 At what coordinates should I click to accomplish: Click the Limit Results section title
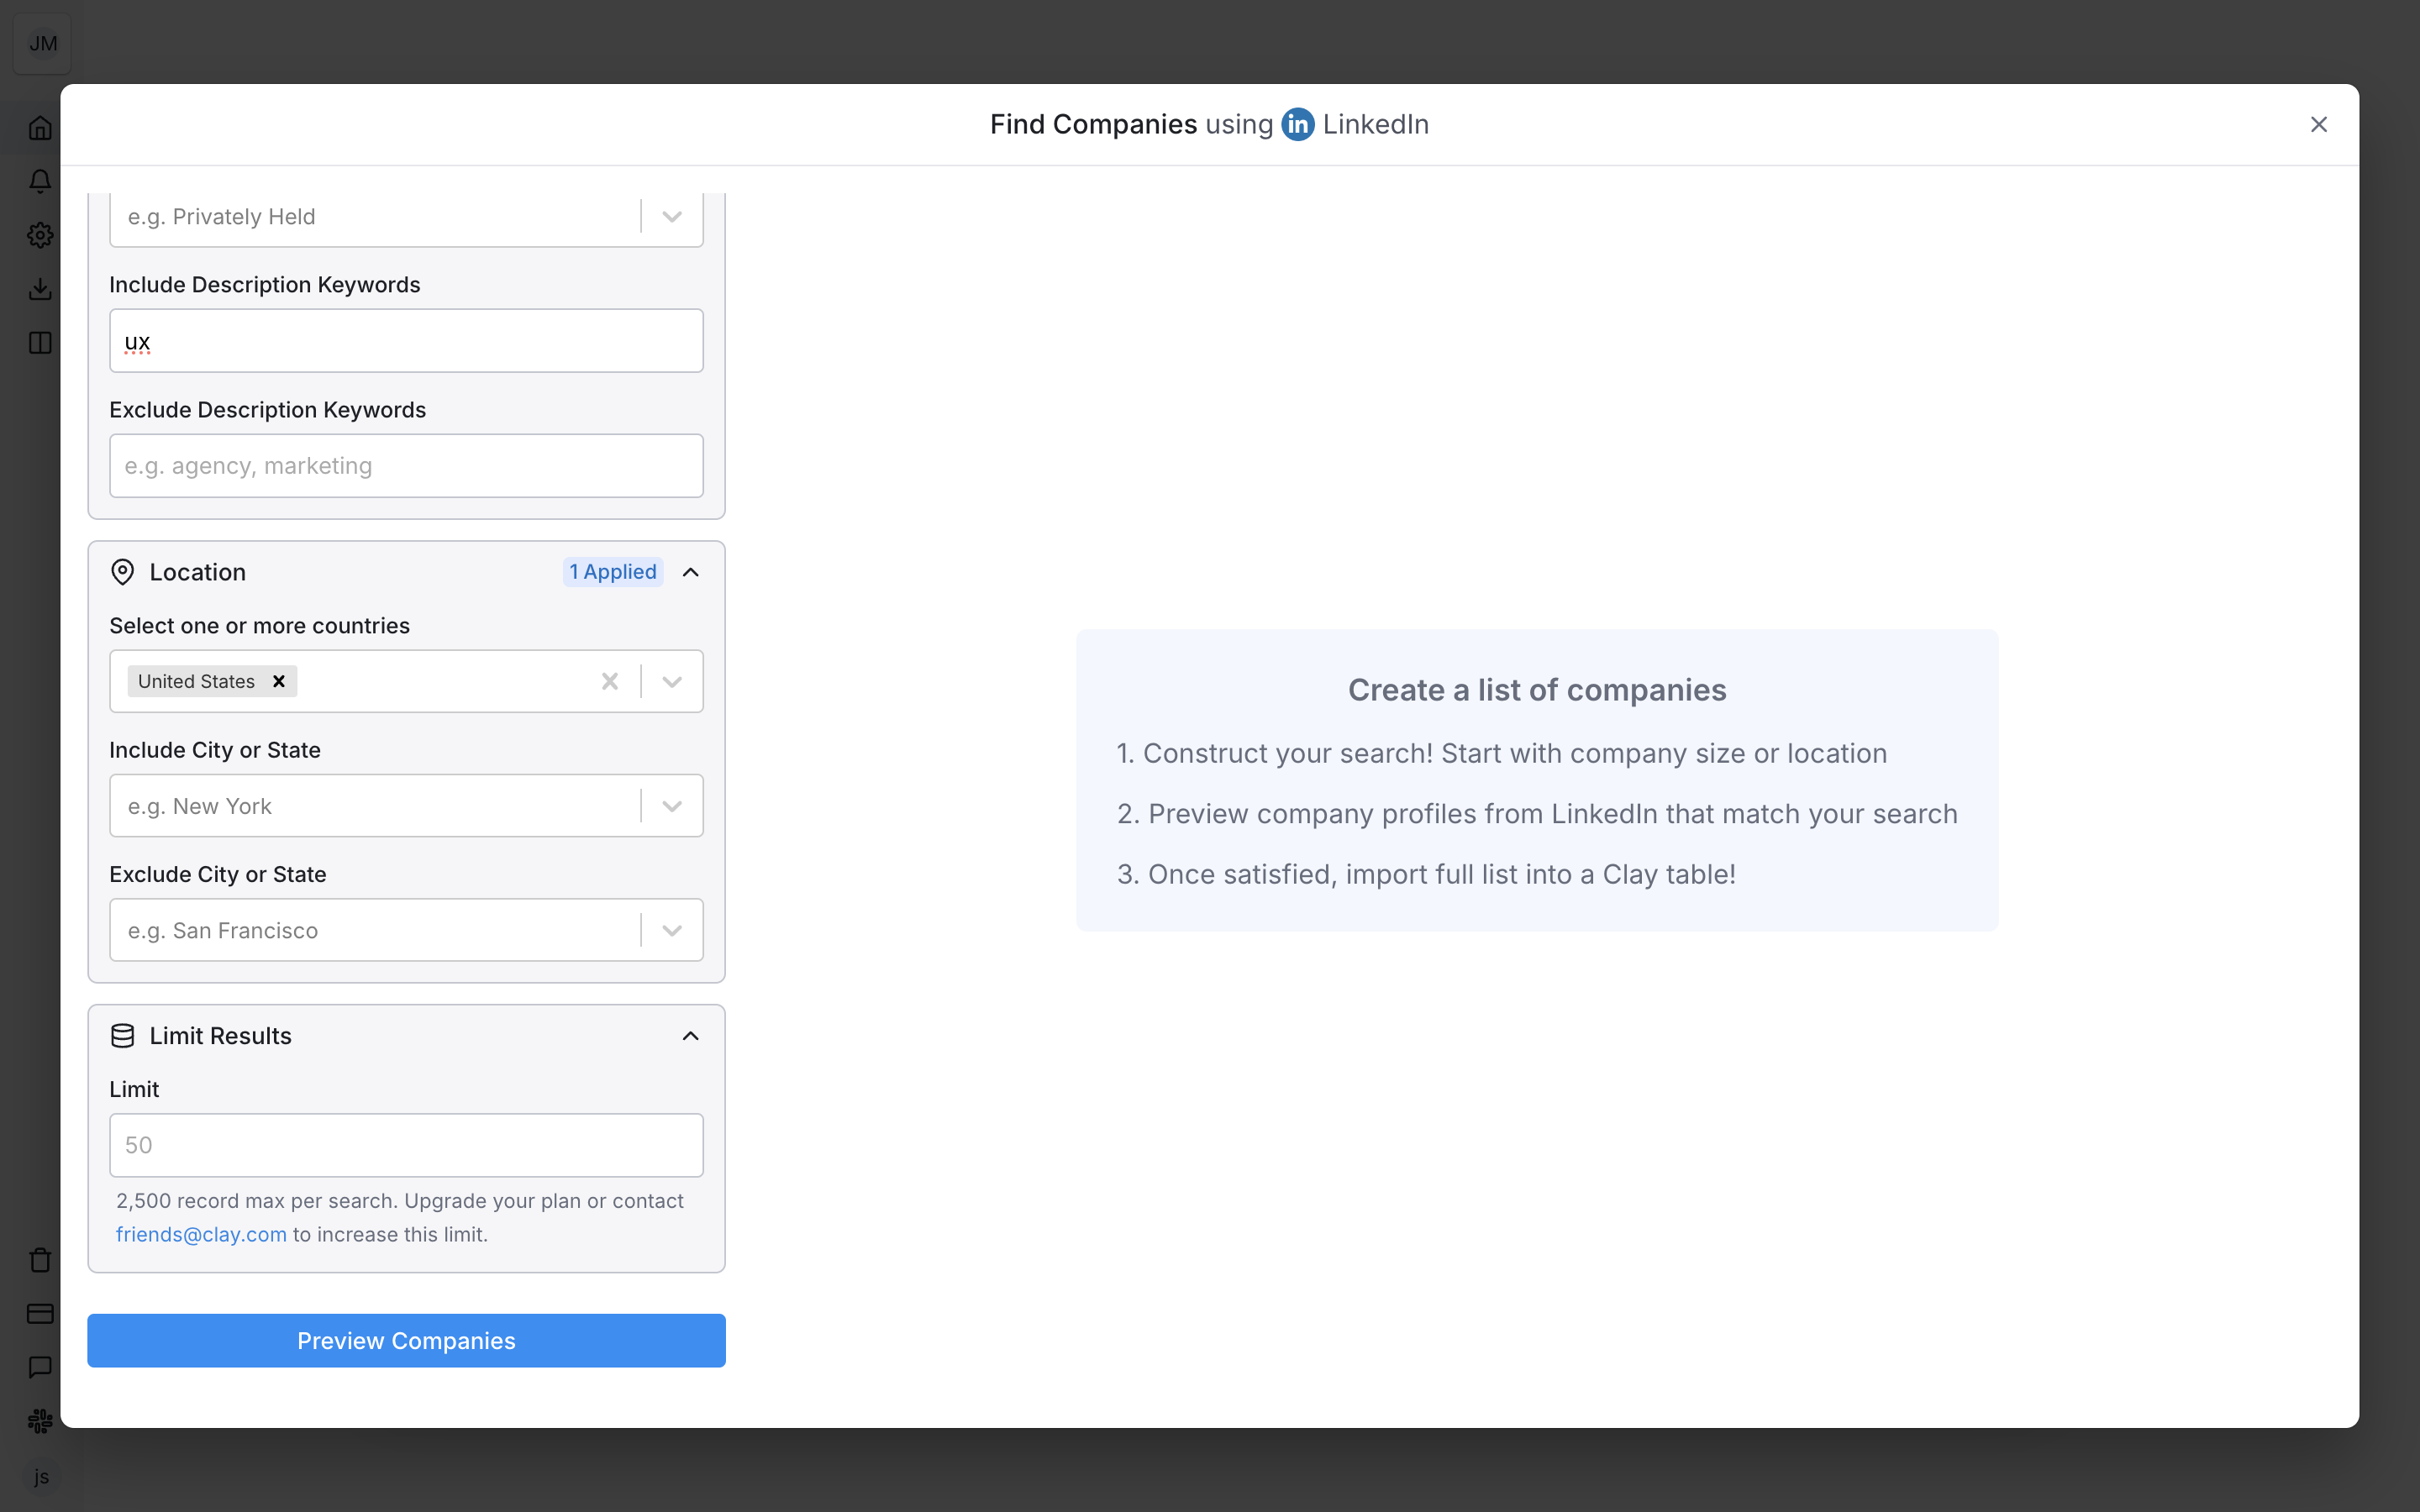(221, 1036)
